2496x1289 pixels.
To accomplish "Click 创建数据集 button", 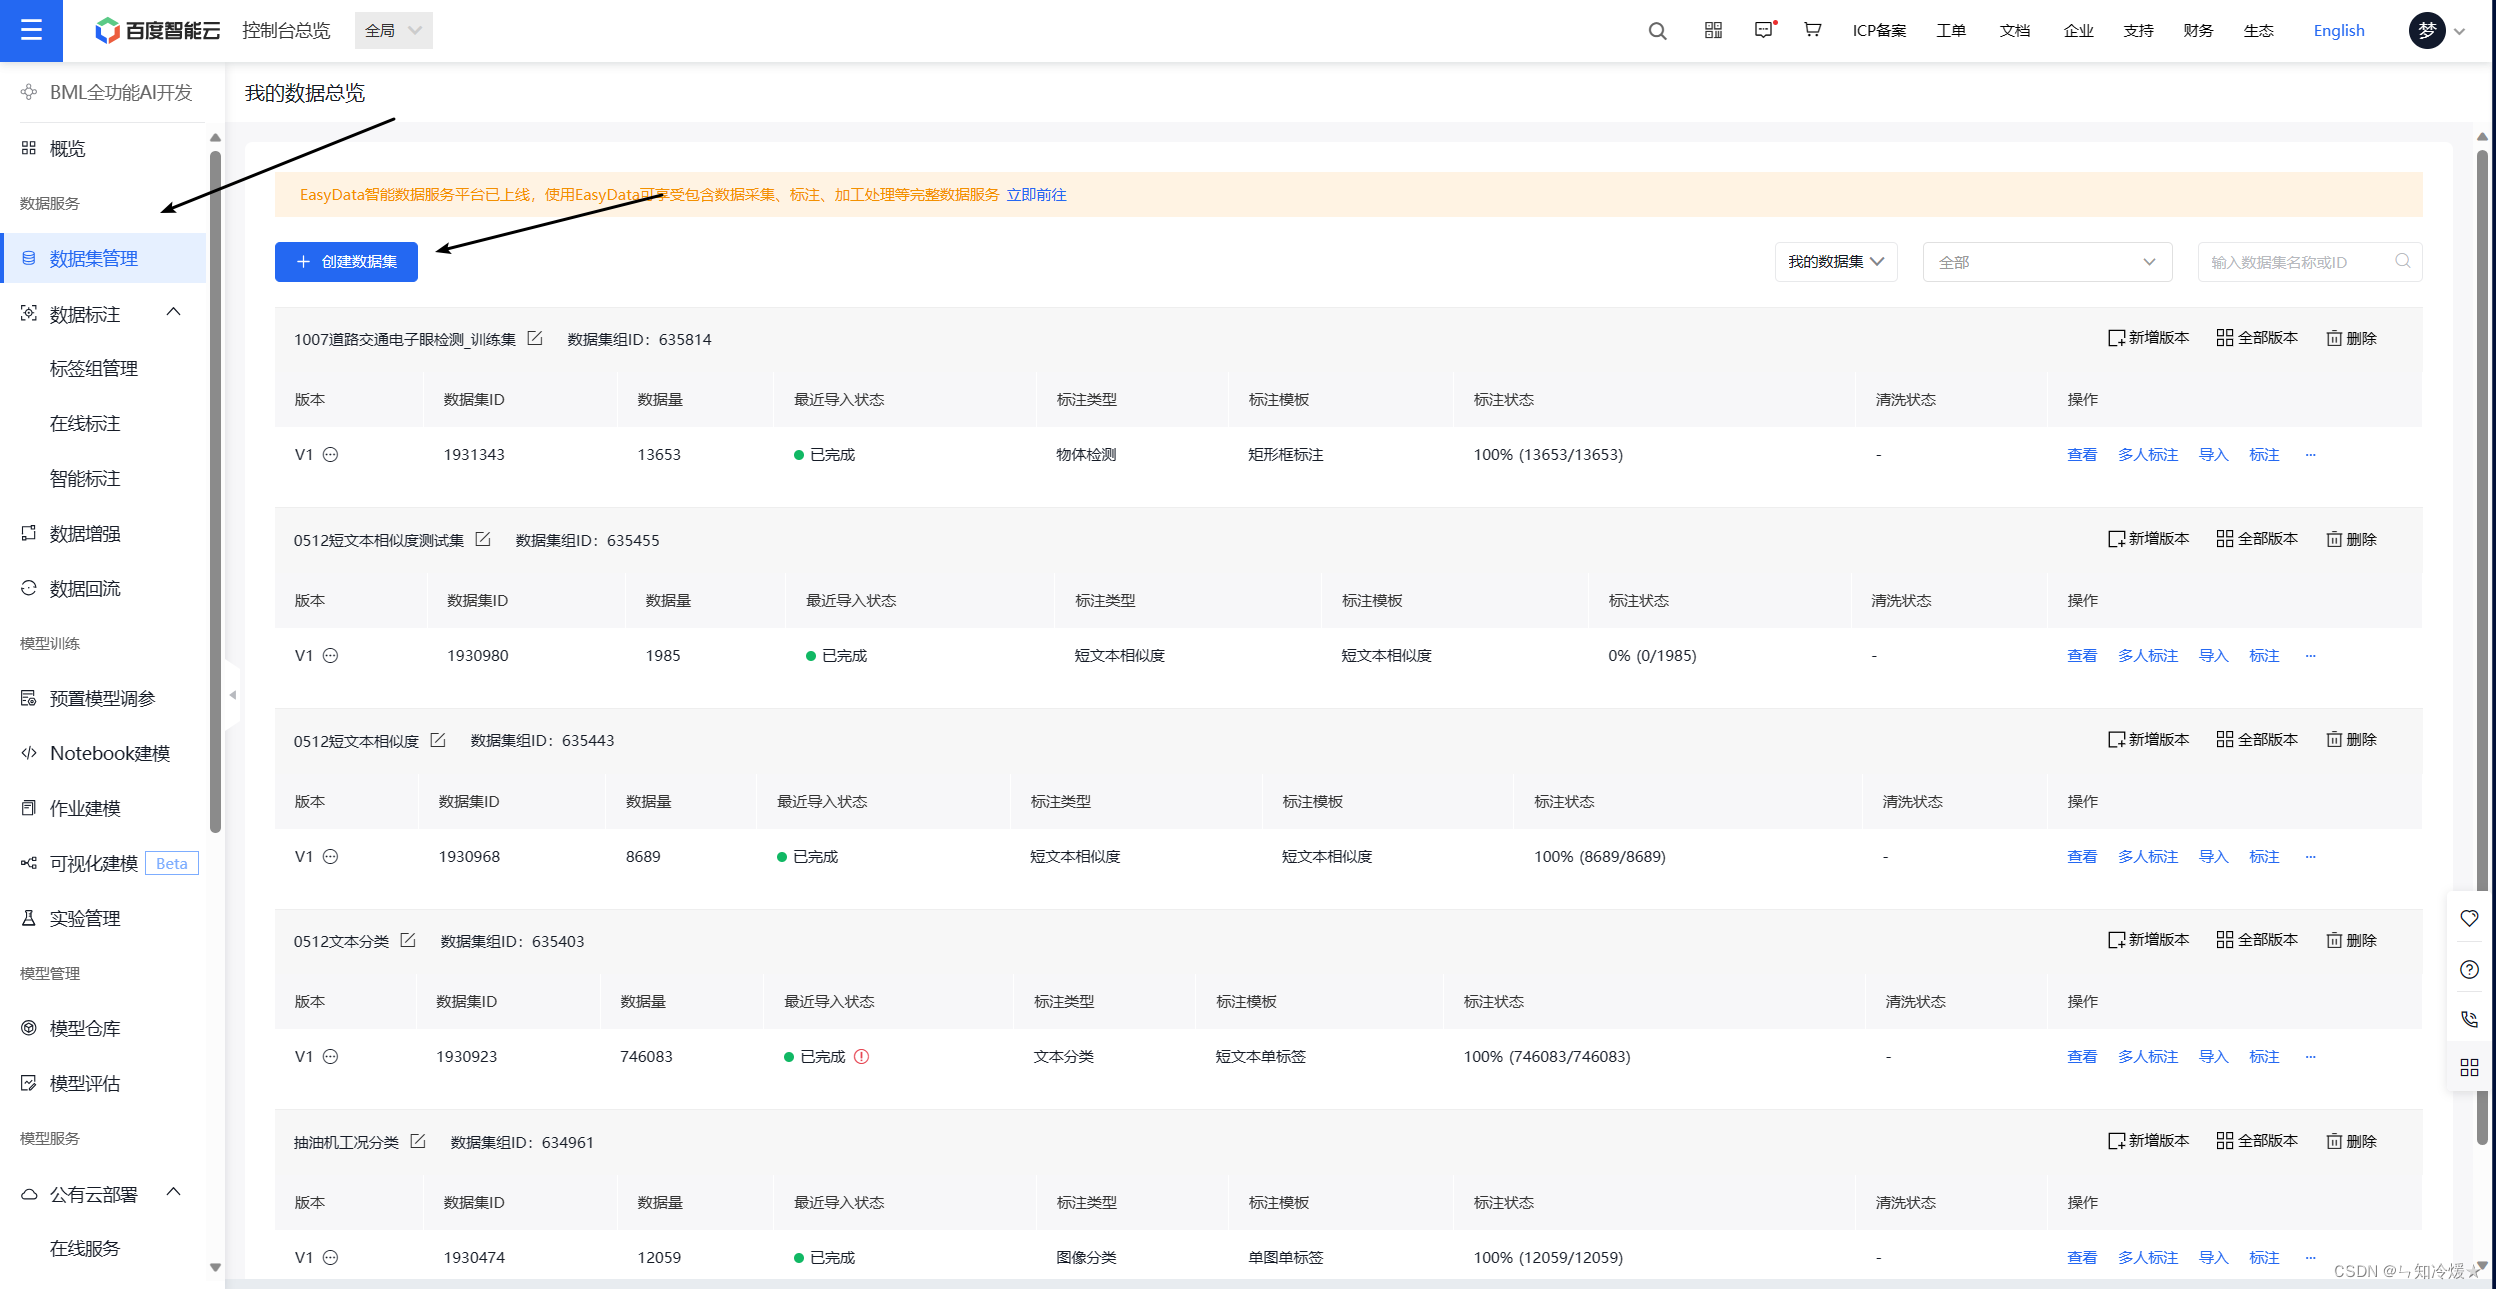I will point(346,262).
